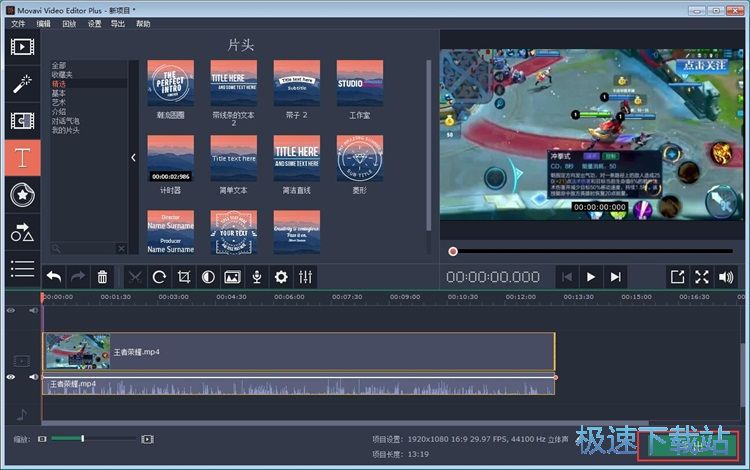750x470 pixels.
Task: Select the 王者荣耀.mp4 audio waveform clip
Action: [x=299, y=386]
